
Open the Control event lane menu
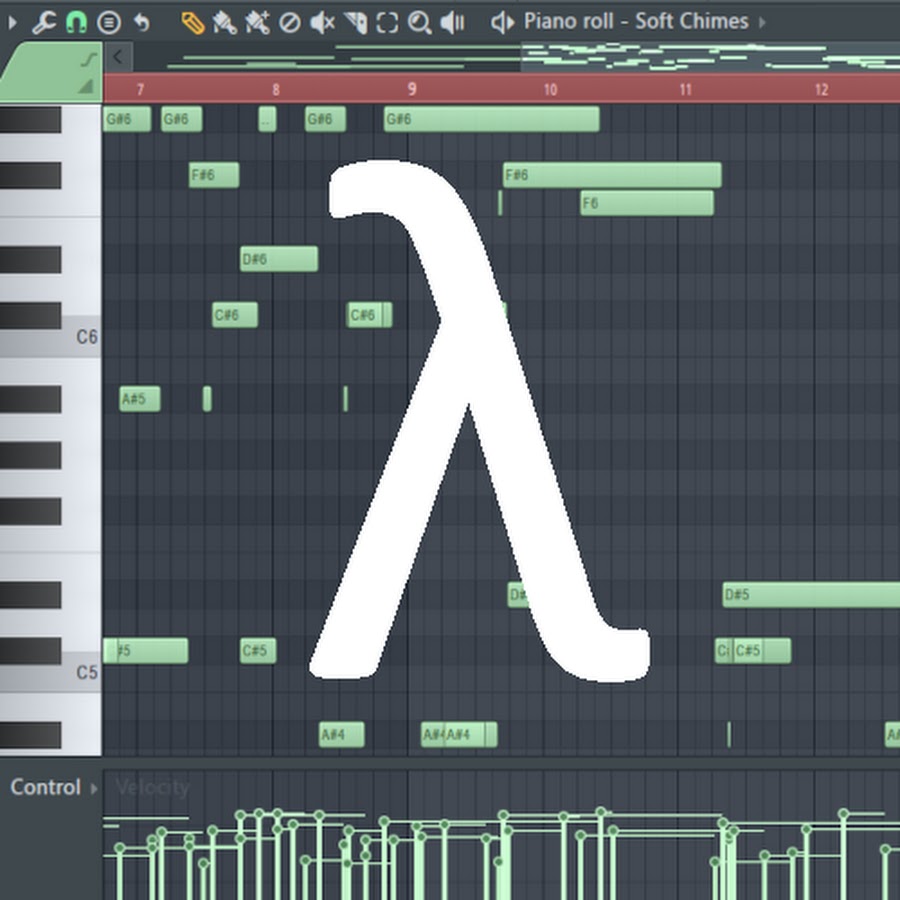coord(54,788)
